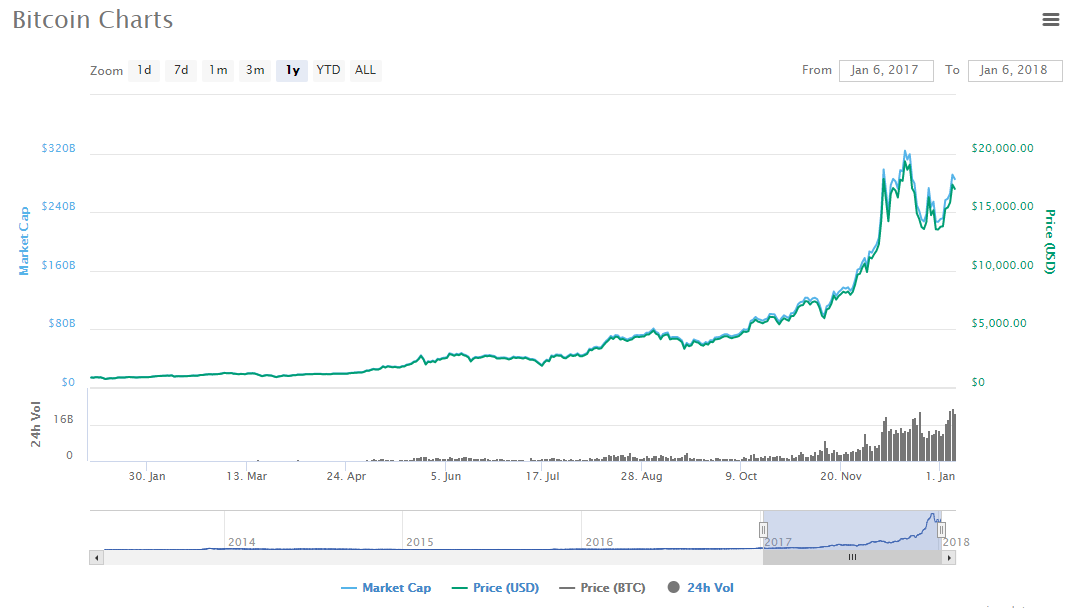Click the $5,000.00 price axis label
1067x608 pixels.
click(x=999, y=323)
